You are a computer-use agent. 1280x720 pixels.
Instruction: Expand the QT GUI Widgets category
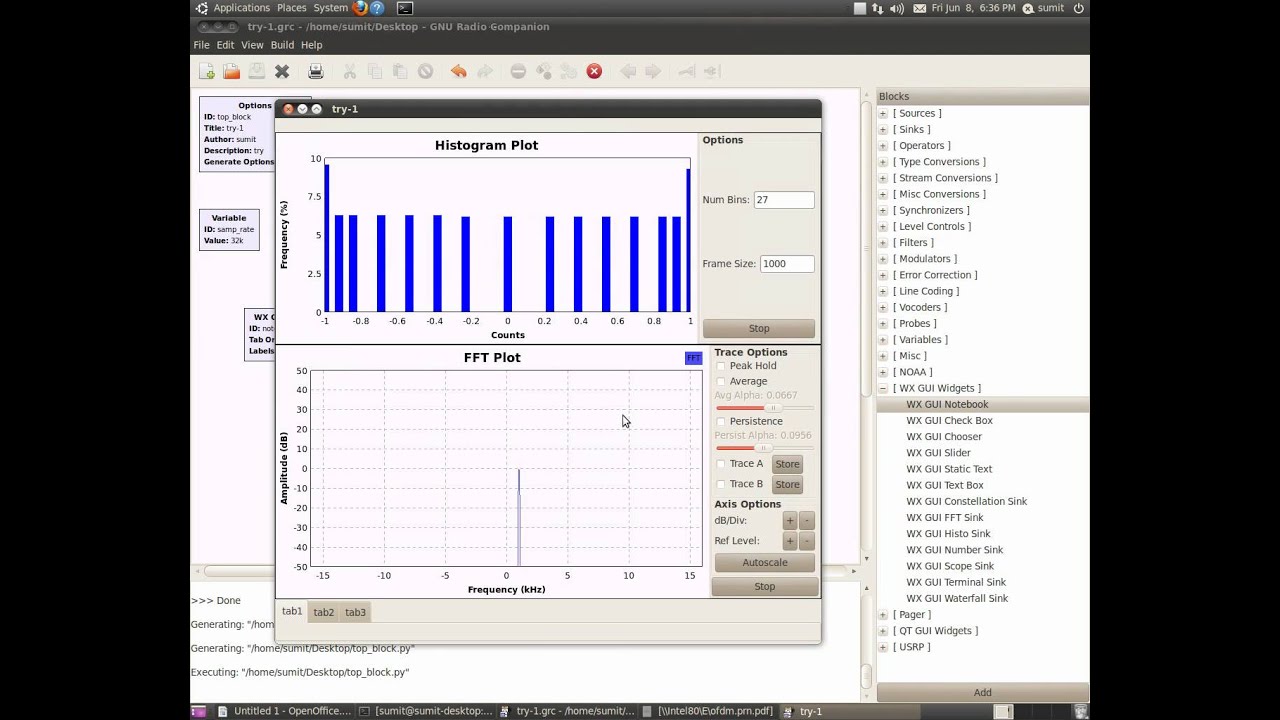click(883, 631)
